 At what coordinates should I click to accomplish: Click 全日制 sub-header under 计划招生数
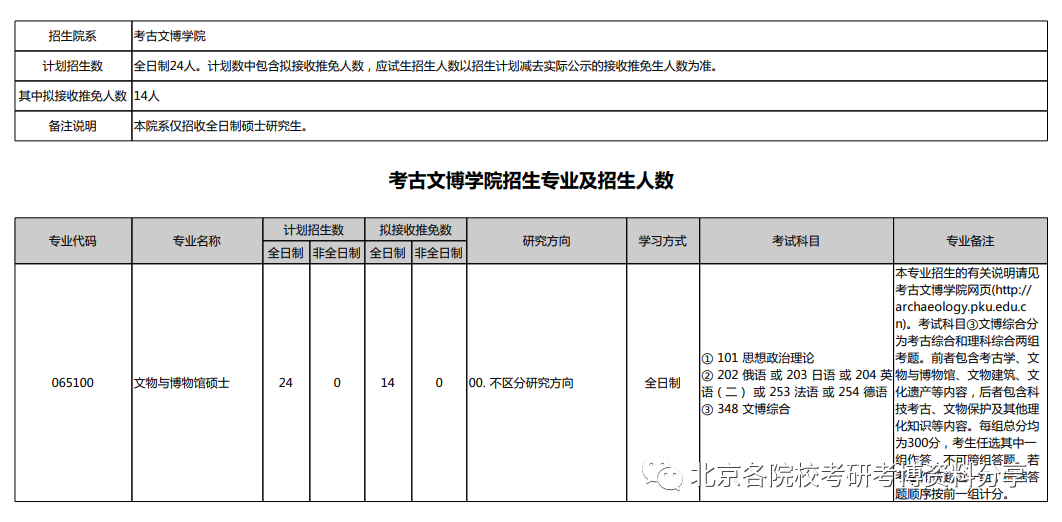(x=286, y=253)
